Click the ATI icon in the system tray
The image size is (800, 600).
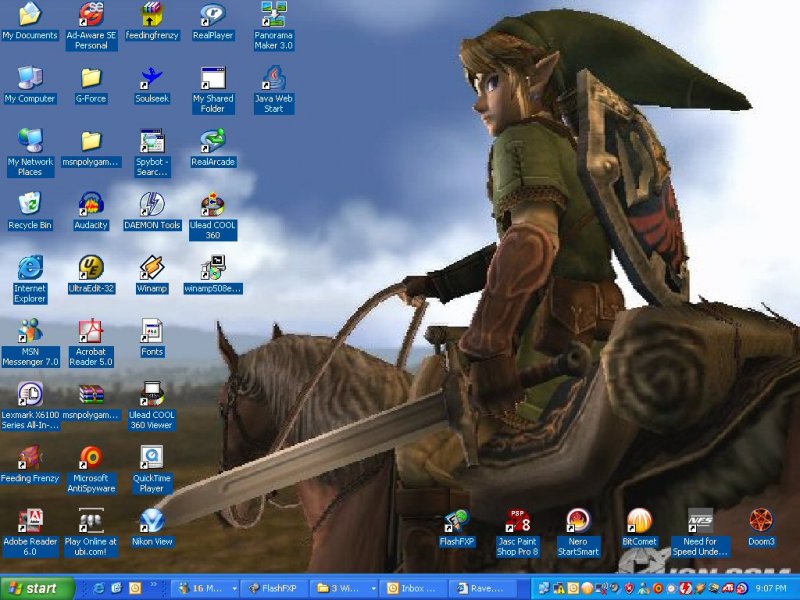coord(727,588)
